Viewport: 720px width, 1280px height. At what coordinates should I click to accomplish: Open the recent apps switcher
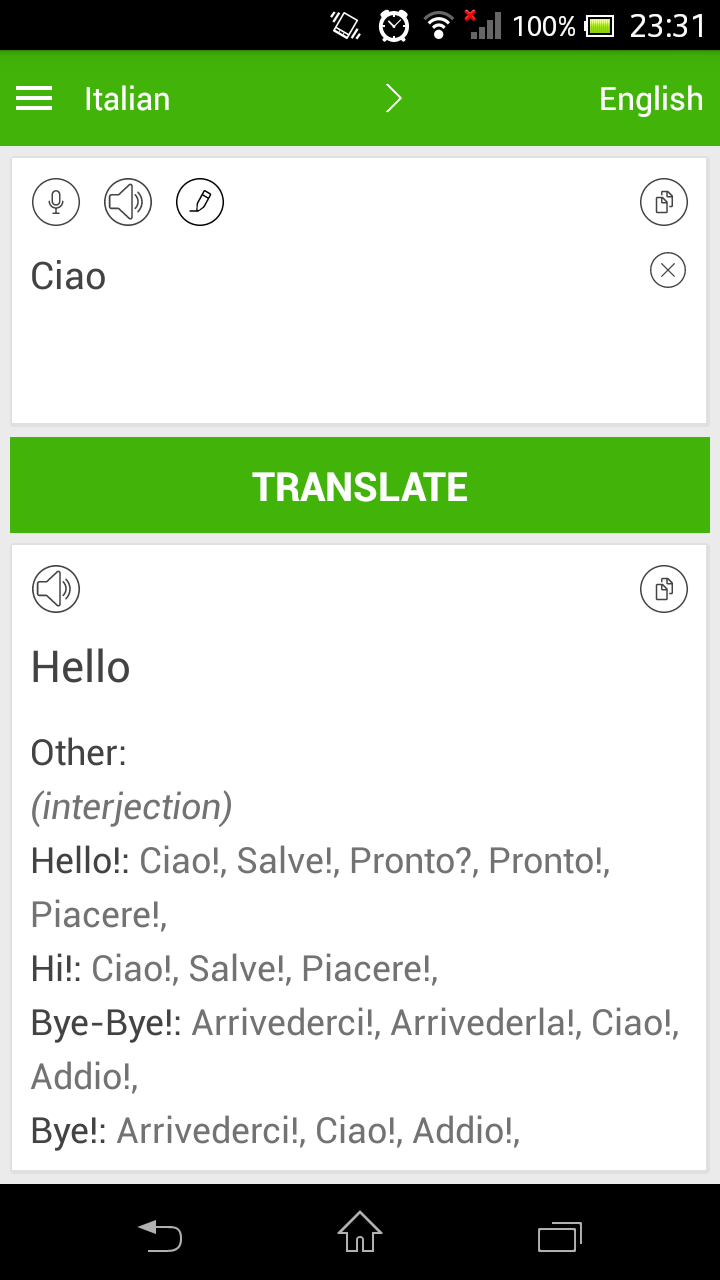pos(560,1236)
